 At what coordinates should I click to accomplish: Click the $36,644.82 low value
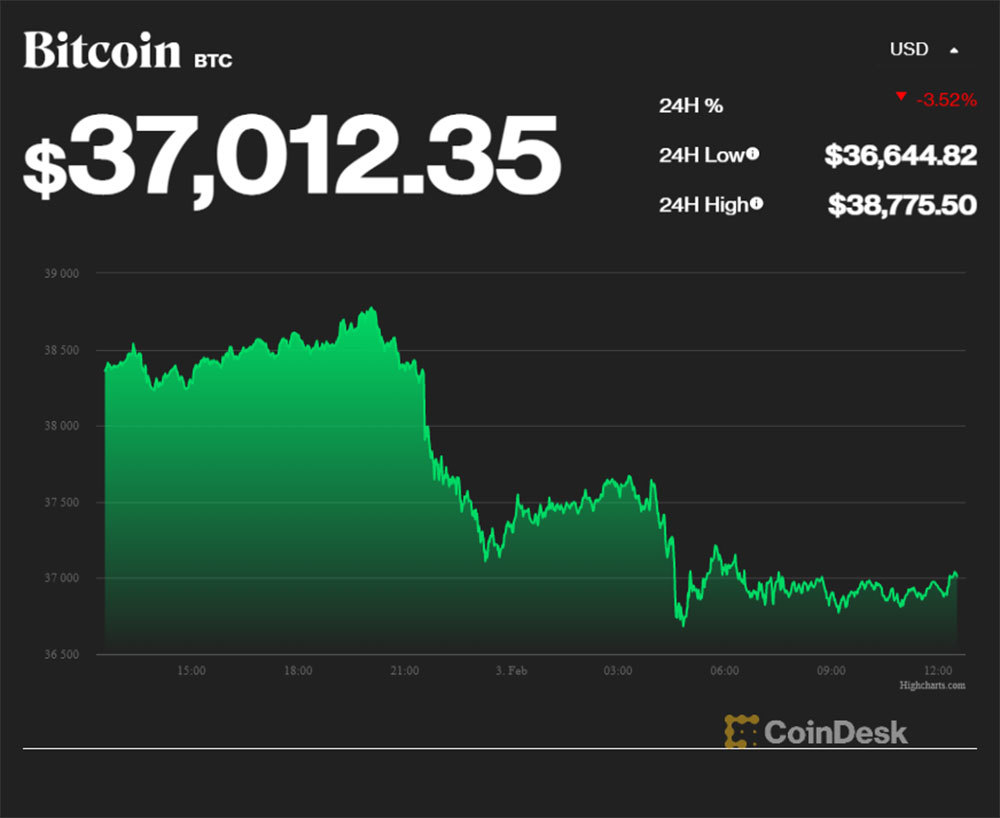900,155
